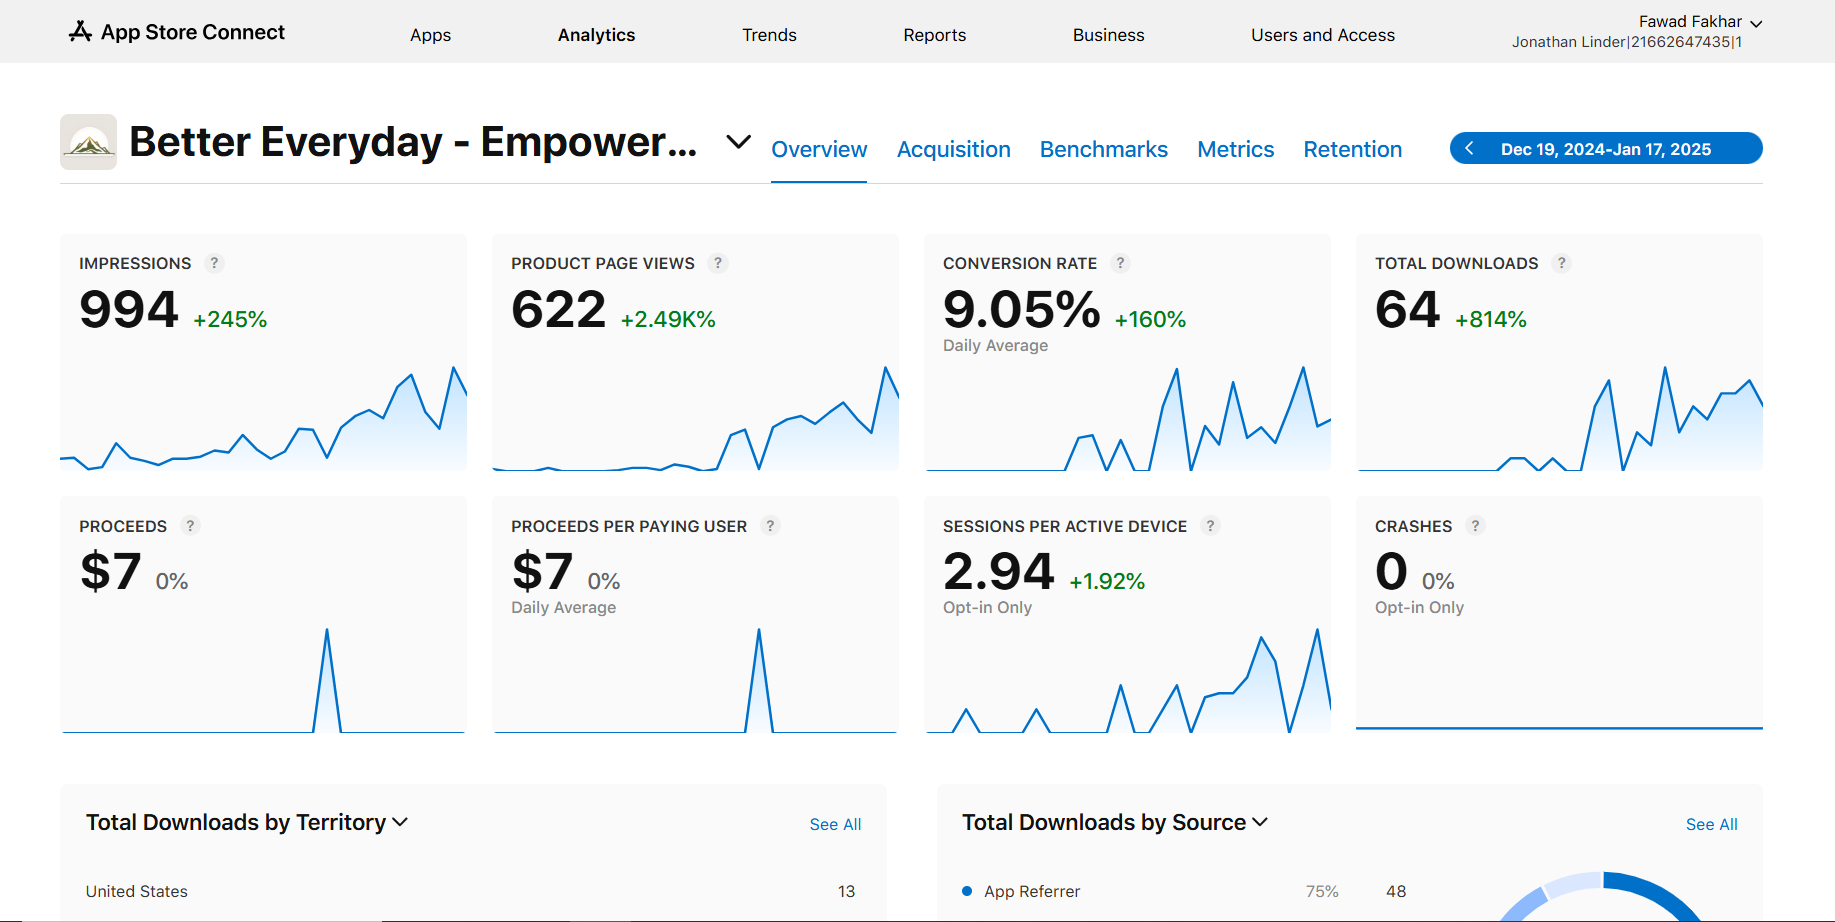
Task: Switch to the Metrics tab
Action: [1236, 149]
